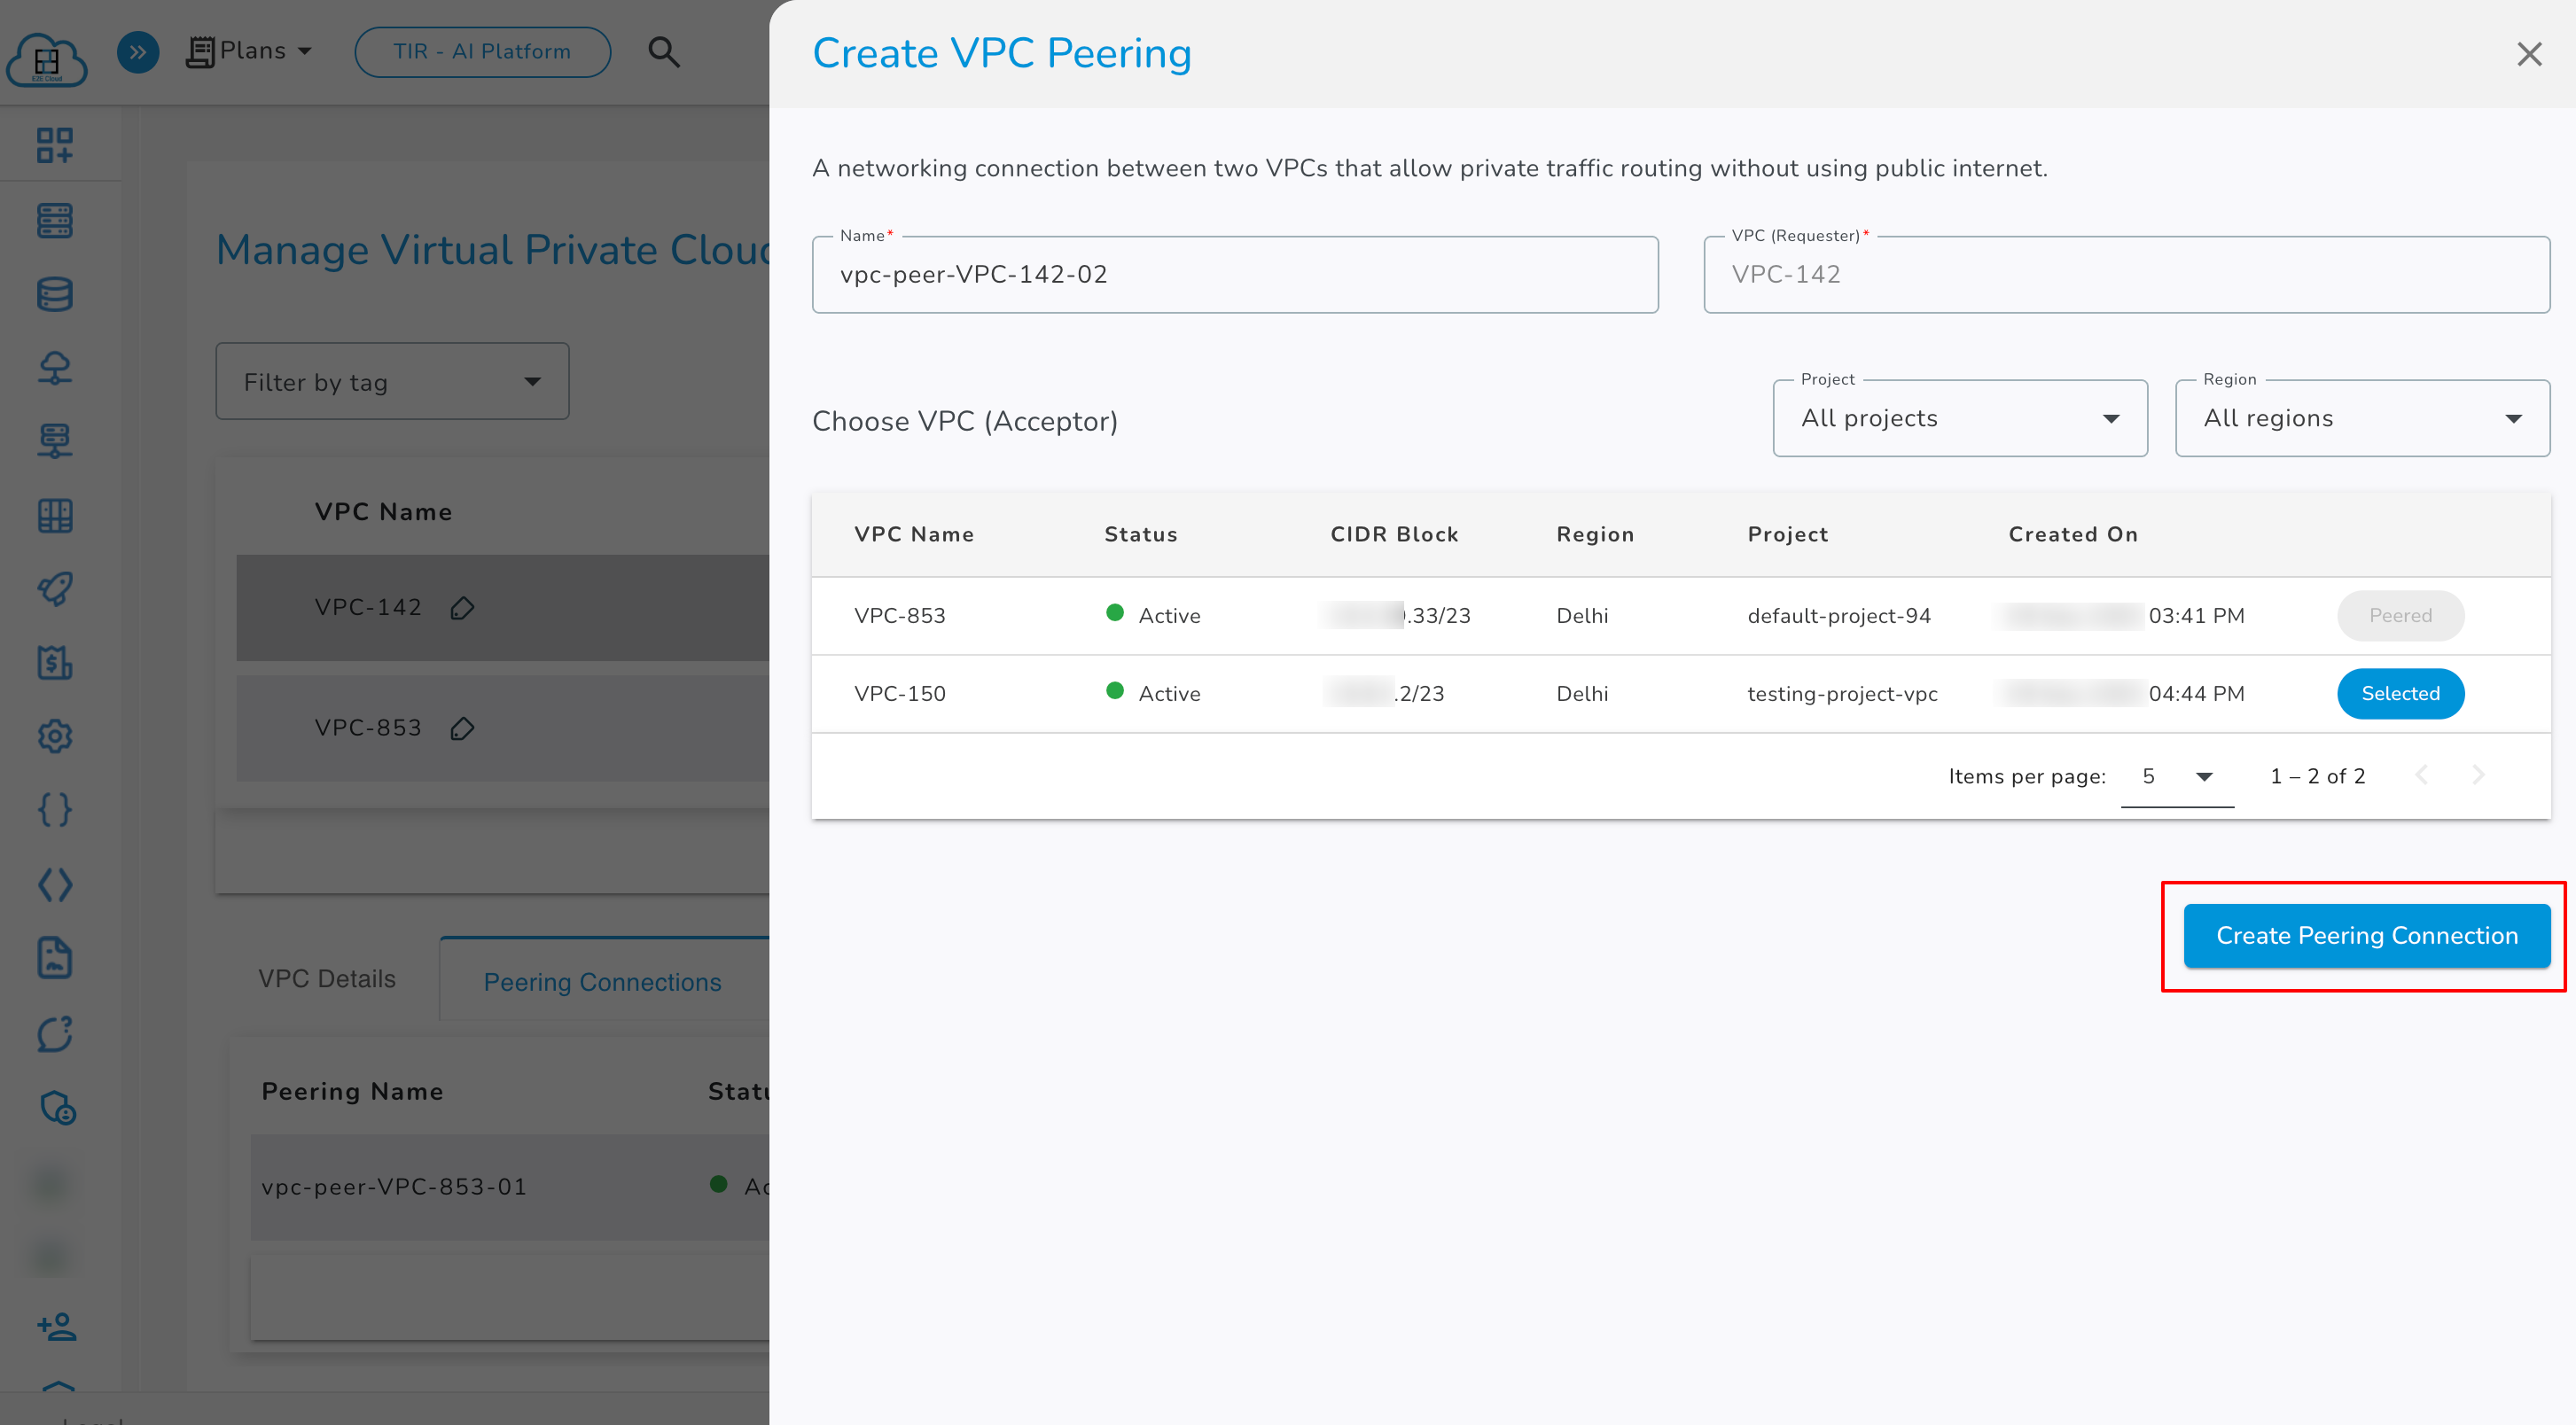
Task: Open the Billing section in sidebar
Action: 55,662
